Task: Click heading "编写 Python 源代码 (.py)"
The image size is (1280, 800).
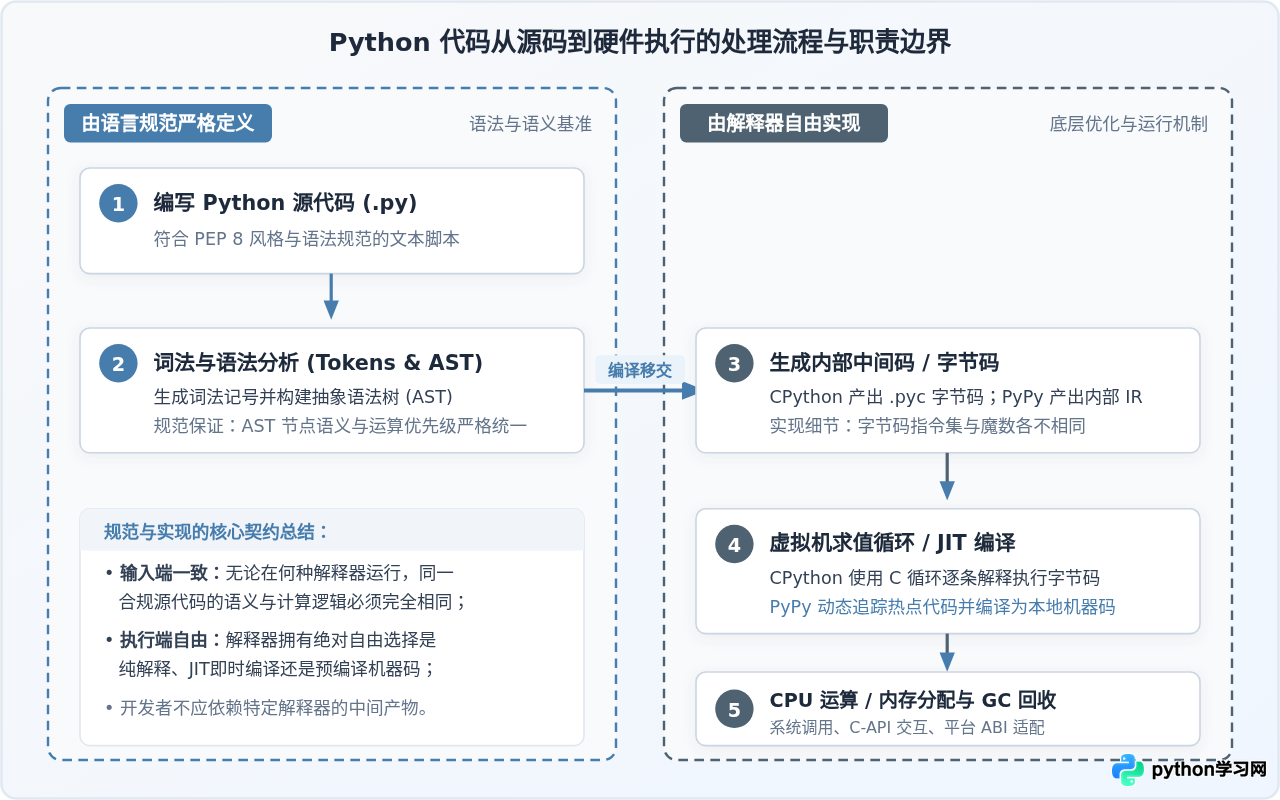Action: coord(285,203)
